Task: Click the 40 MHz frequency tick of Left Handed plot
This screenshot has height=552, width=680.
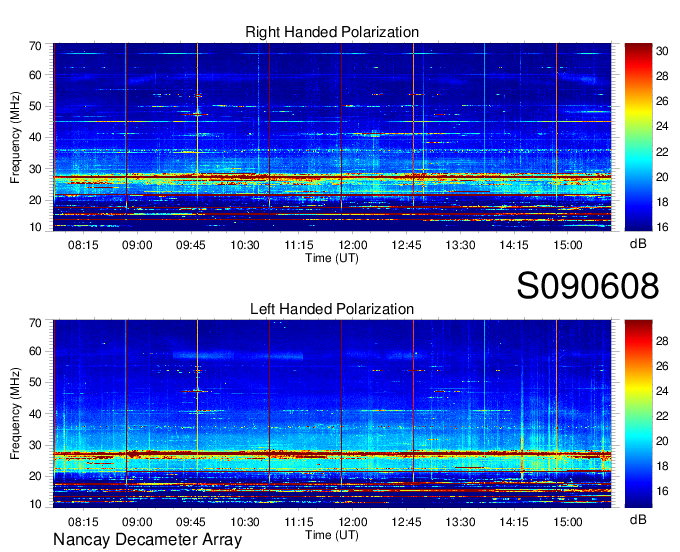Action: point(36,414)
